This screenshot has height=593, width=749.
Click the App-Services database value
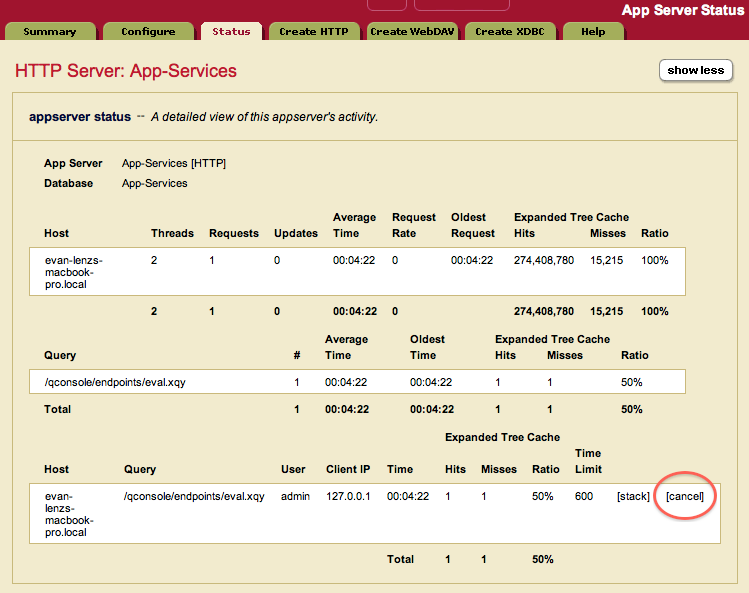(x=154, y=183)
